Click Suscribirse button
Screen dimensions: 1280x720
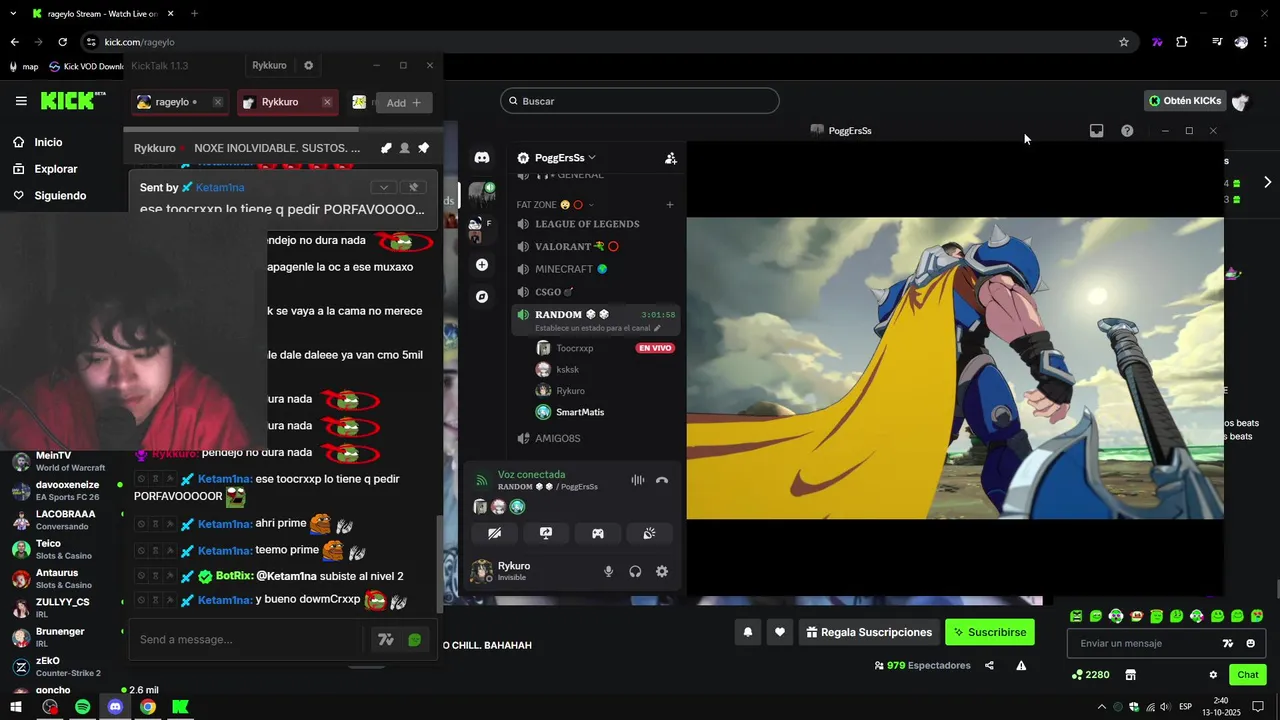[x=989, y=632]
